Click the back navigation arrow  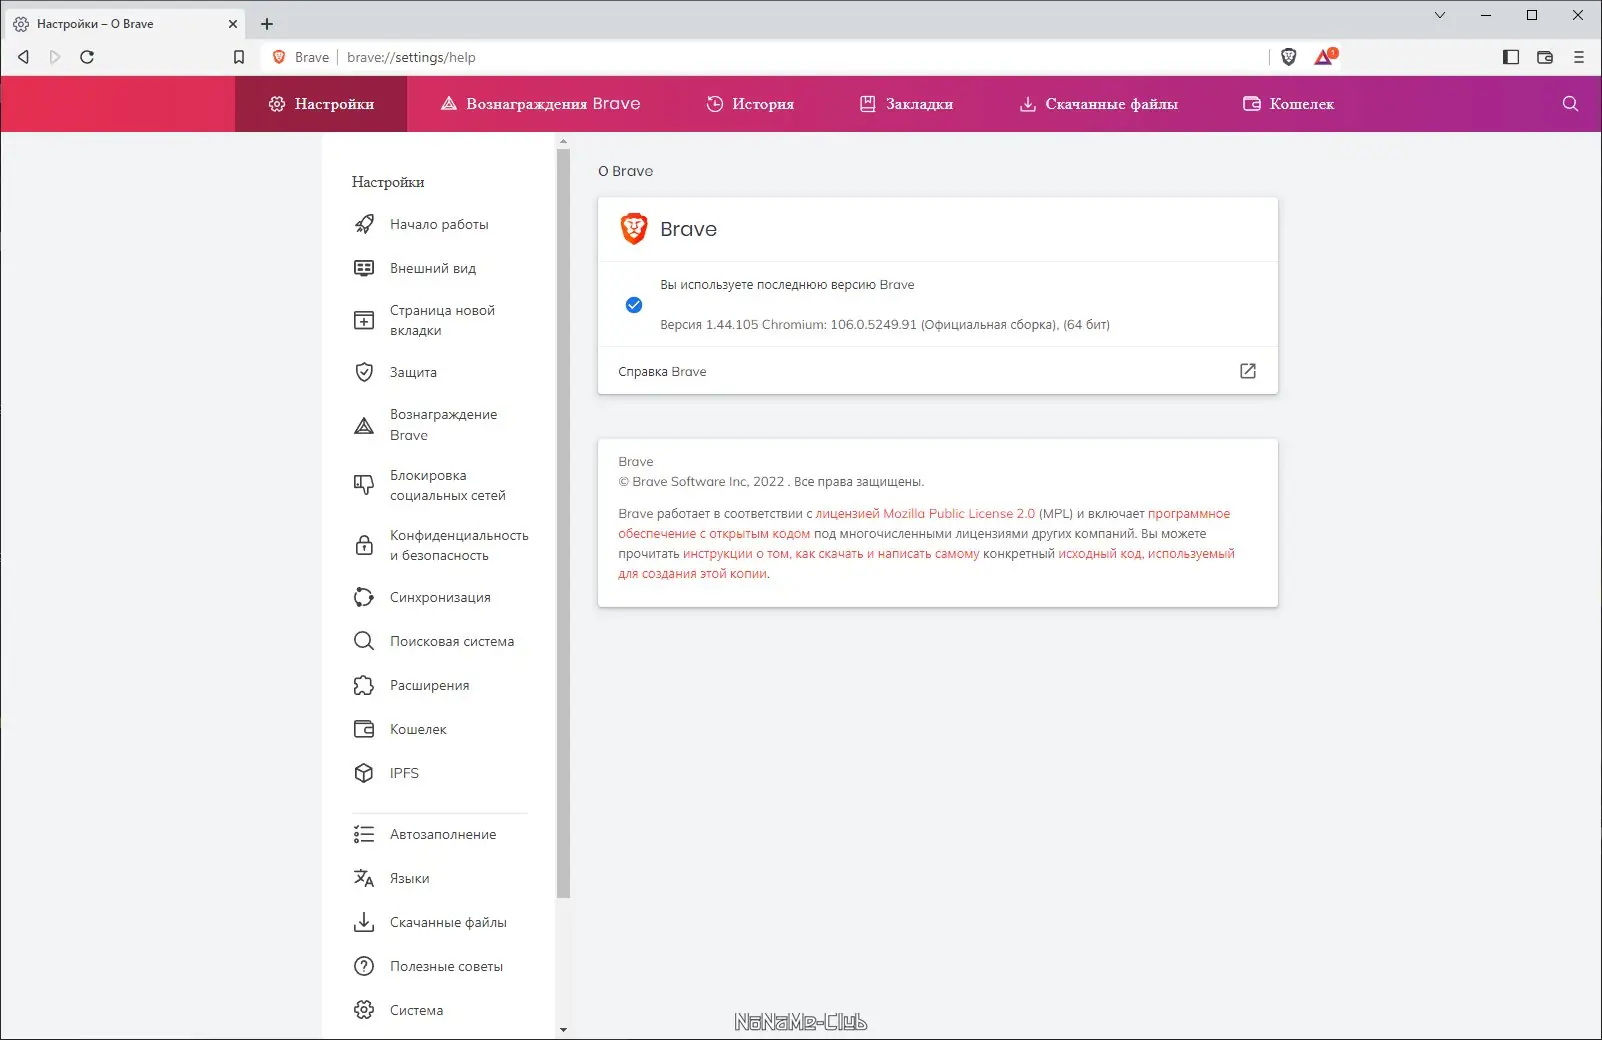(x=23, y=57)
